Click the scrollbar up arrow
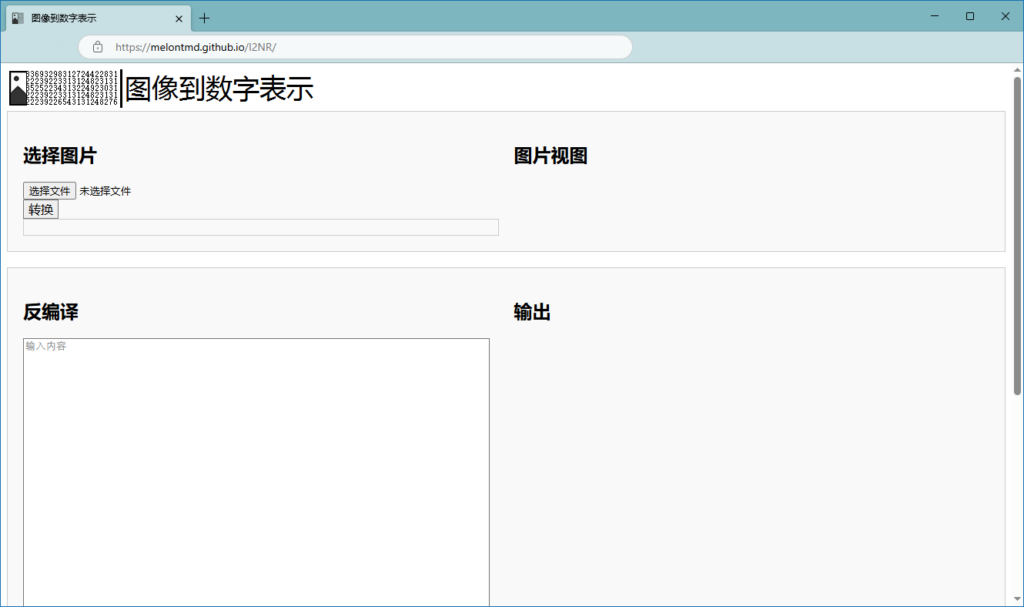The width and height of the screenshot is (1024, 607). (x=1017, y=70)
